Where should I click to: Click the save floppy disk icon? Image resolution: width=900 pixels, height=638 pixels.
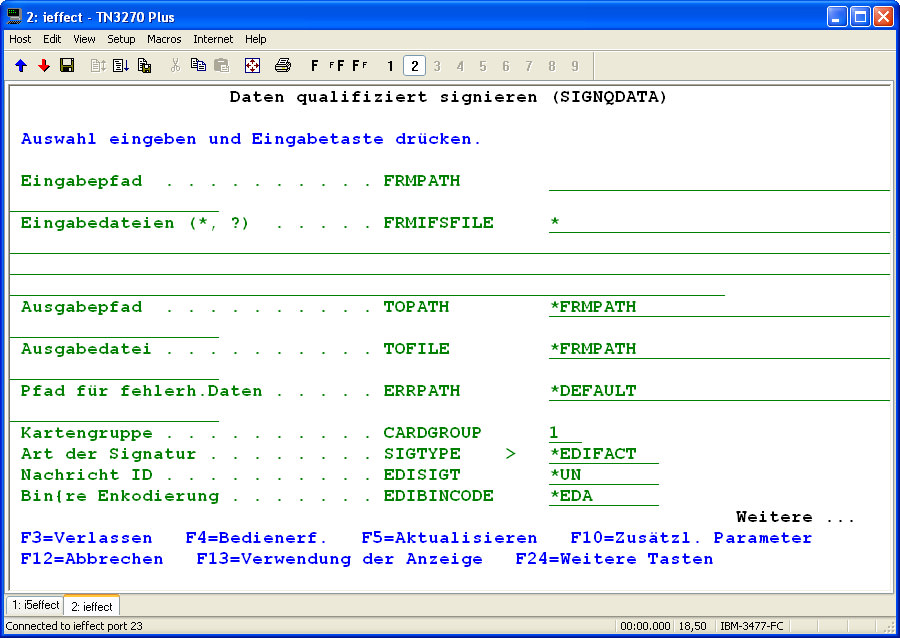pyautogui.click(x=67, y=66)
